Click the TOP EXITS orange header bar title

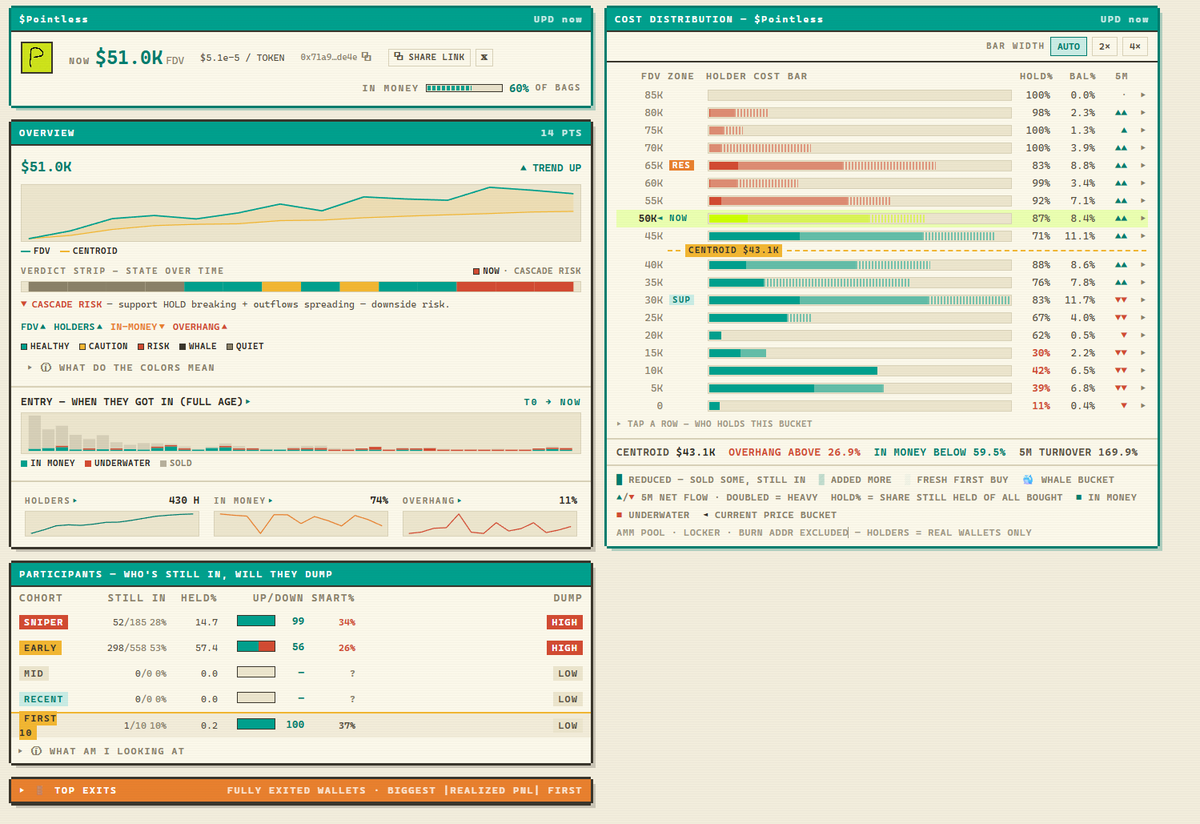click(x=85, y=791)
